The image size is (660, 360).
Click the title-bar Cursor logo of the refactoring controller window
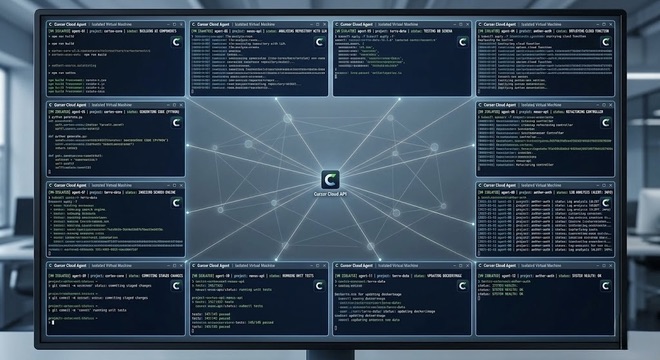480,105
